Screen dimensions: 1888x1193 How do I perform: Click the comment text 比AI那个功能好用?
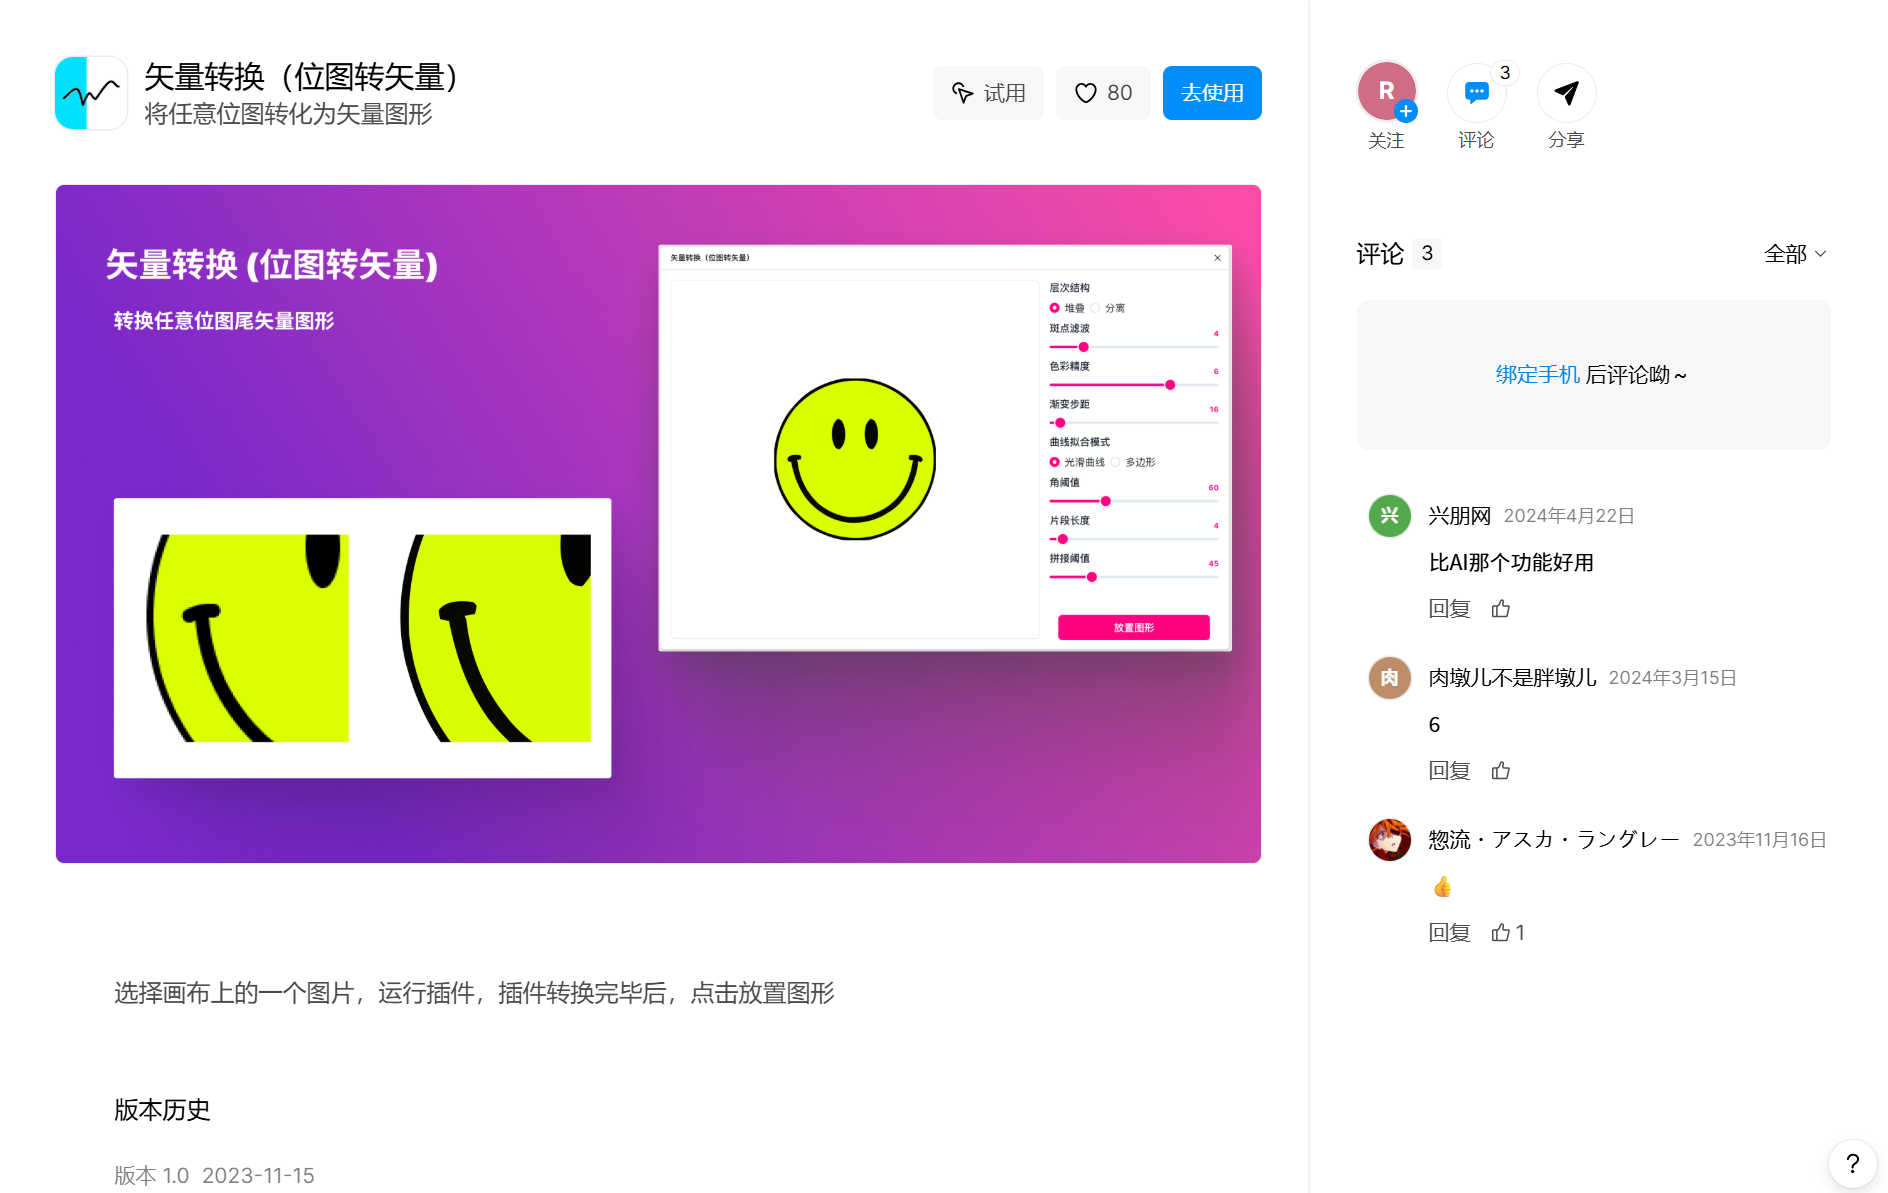tap(1511, 563)
